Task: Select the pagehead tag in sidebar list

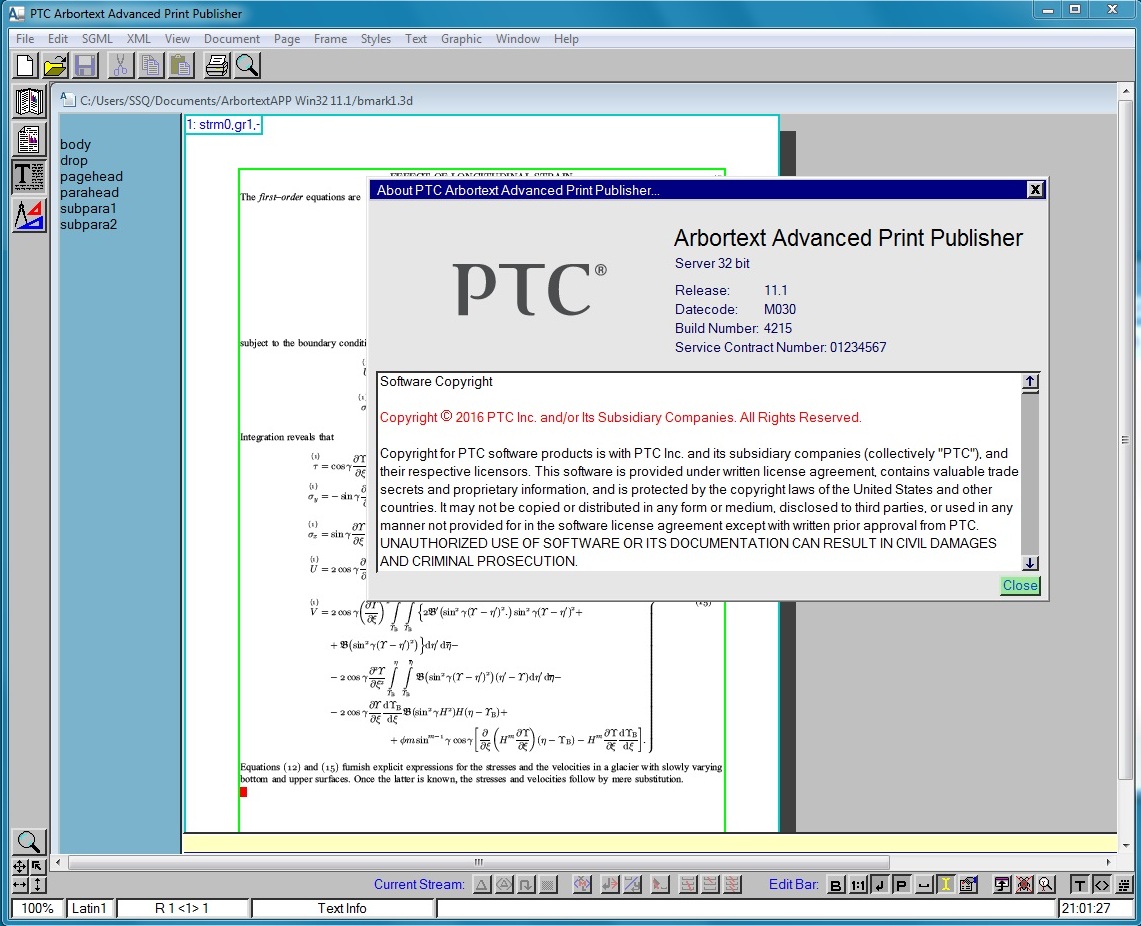Action: coord(92,176)
